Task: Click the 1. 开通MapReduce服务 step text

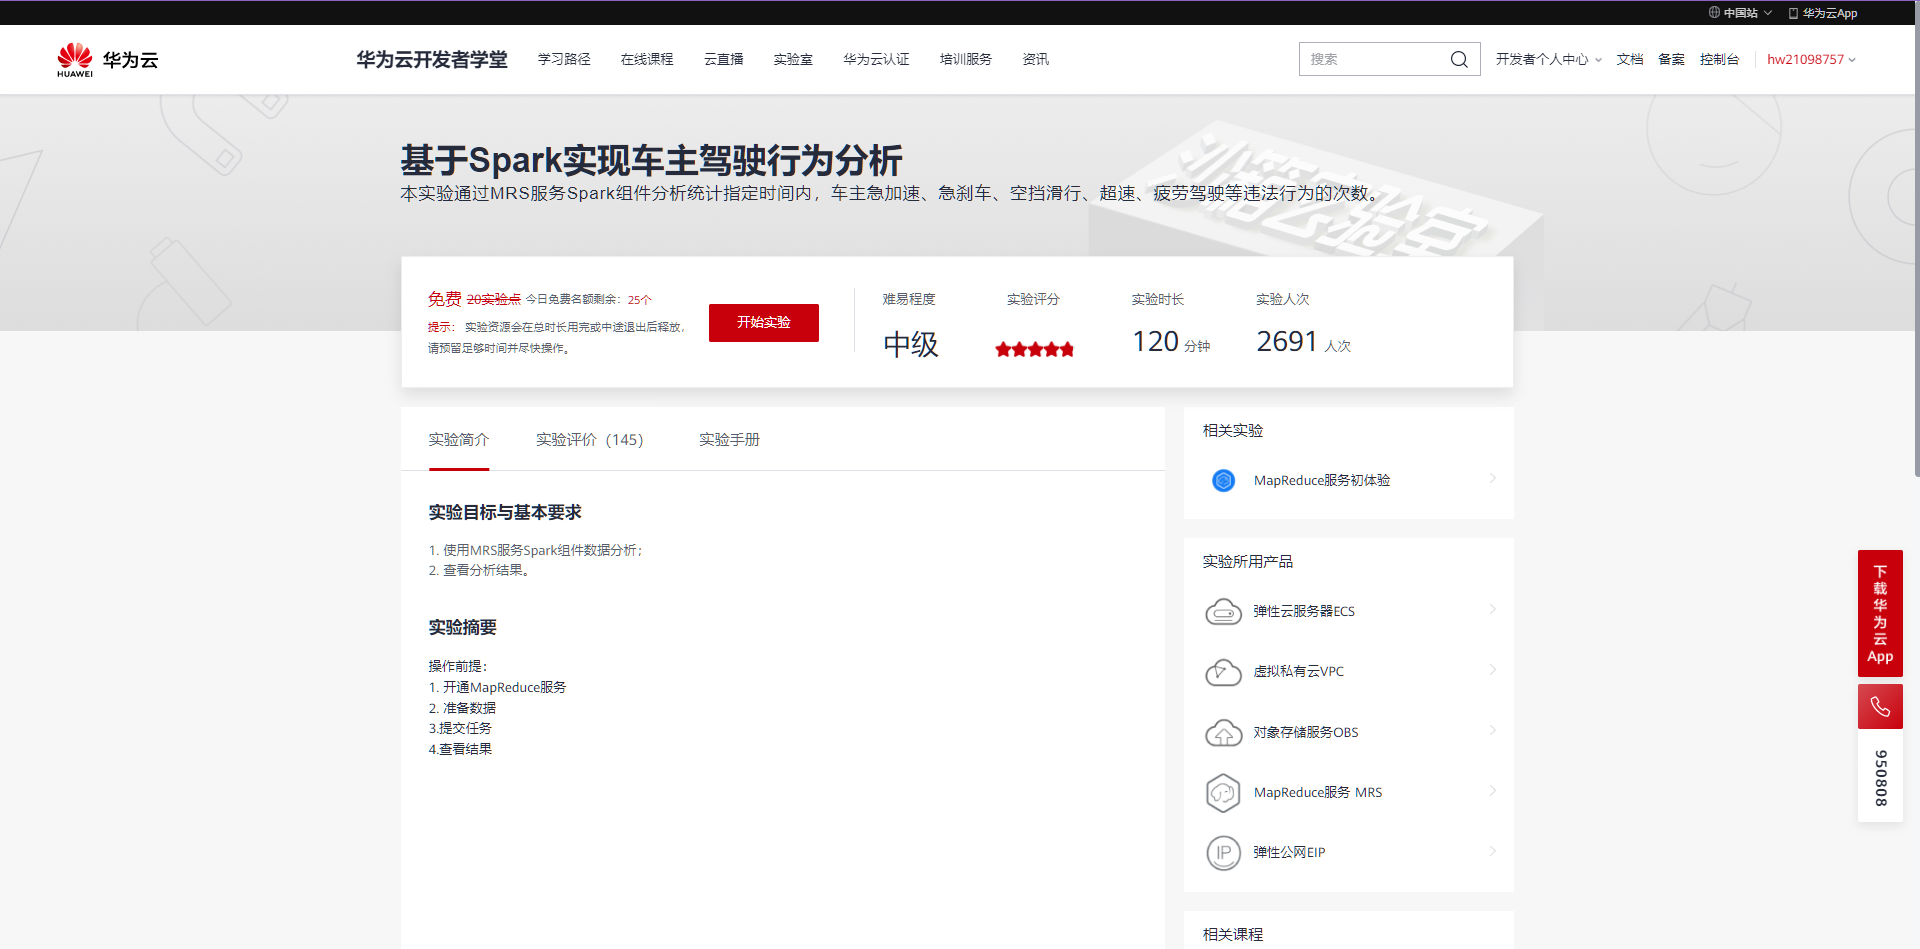Action: (x=498, y=688)
